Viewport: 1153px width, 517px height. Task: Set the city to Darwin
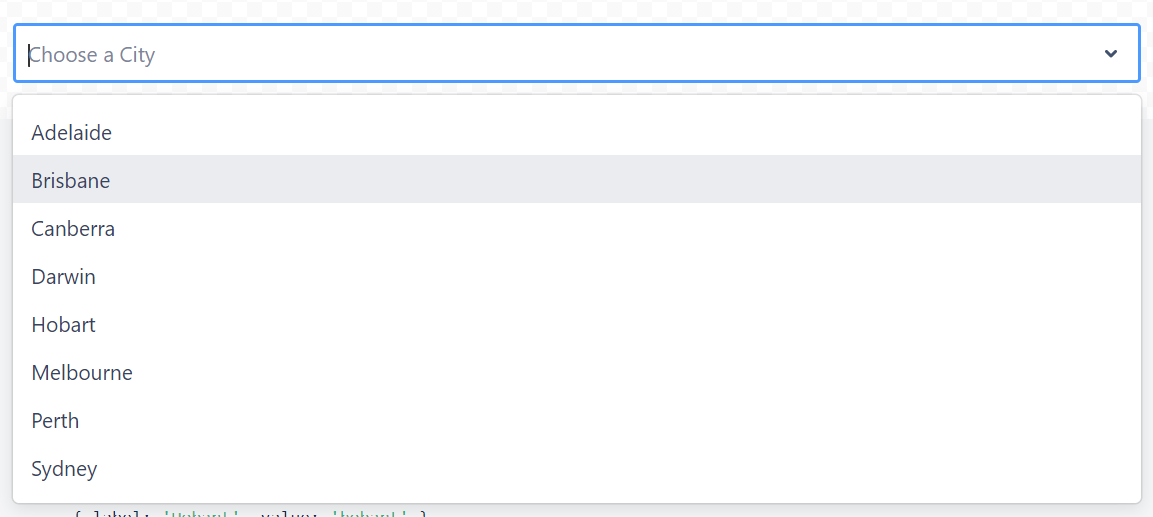pyautogui.click(x=64, y=277)
